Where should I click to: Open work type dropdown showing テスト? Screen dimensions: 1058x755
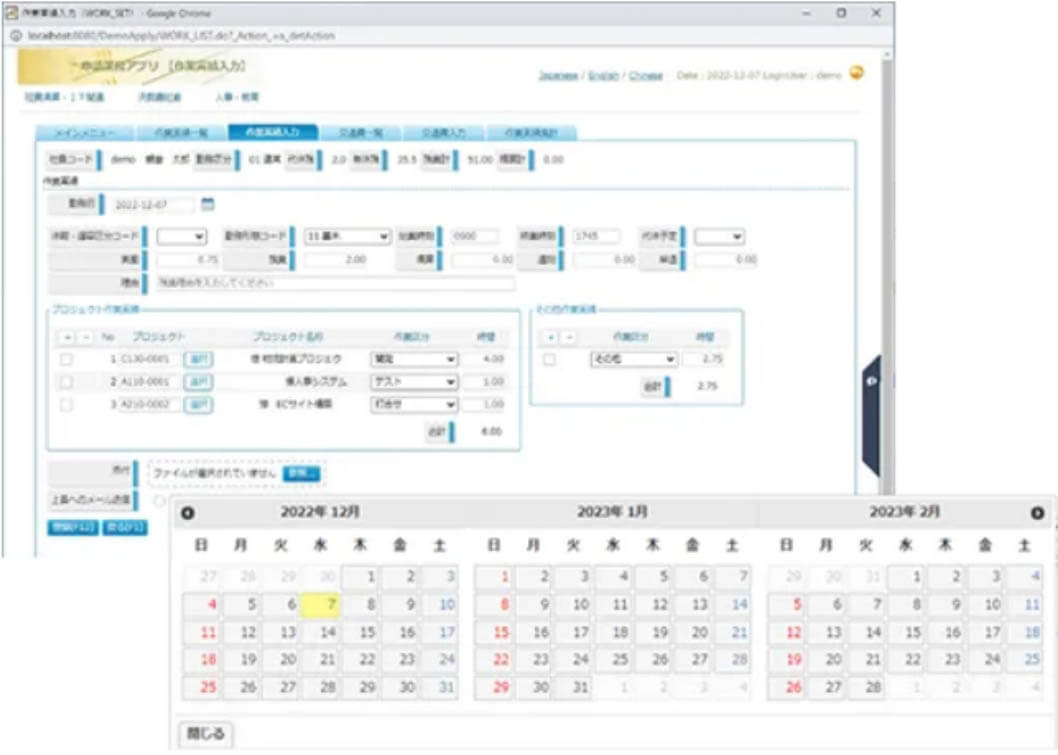[414, 382]
